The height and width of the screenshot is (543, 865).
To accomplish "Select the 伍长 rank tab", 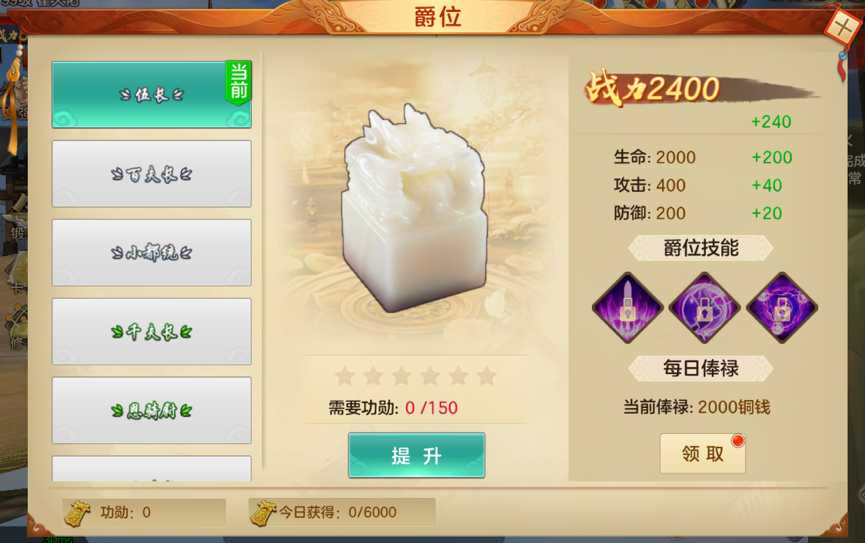I will (x=152, y=95).
